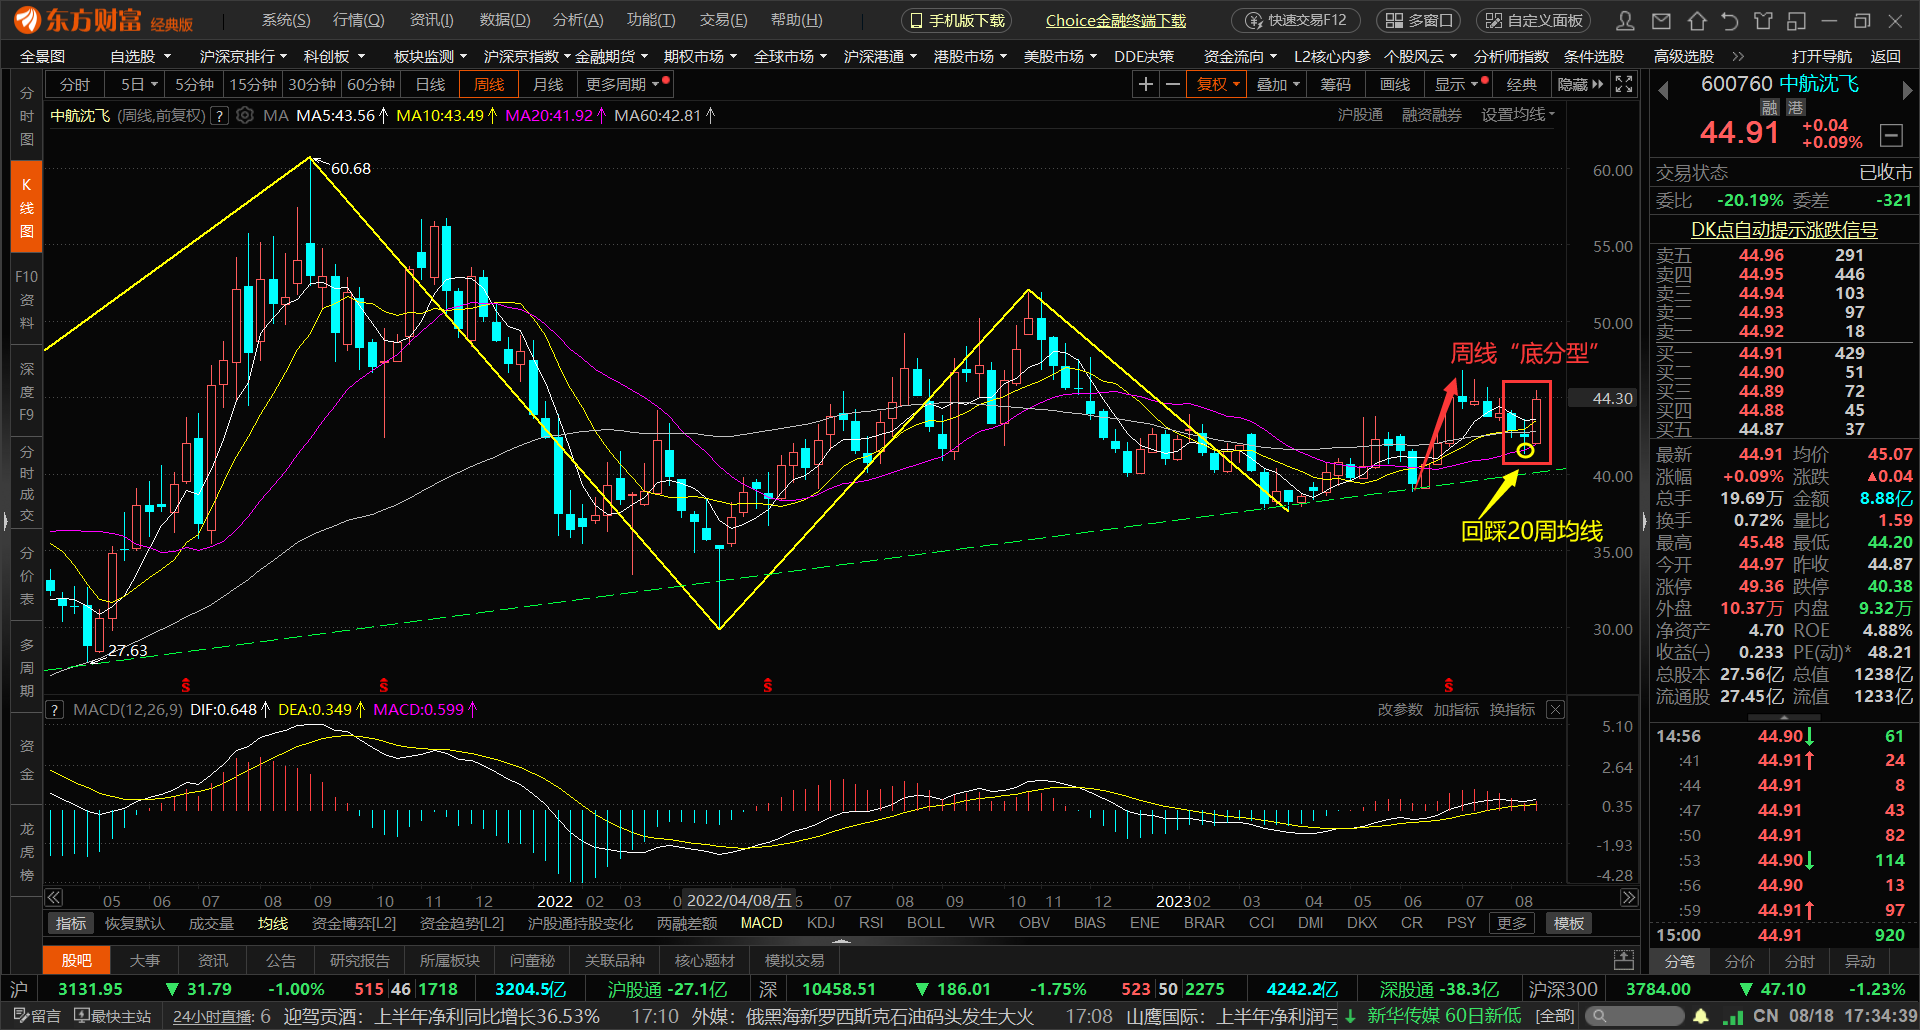Go to previous stock arrow

click(x=1663, y=91)
